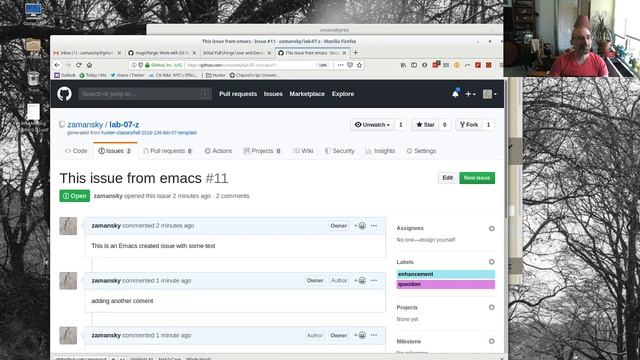This screenshot has width=640, height=360.
Task: Open the Home / Twitter bookmark
Action: pos(128,75)
